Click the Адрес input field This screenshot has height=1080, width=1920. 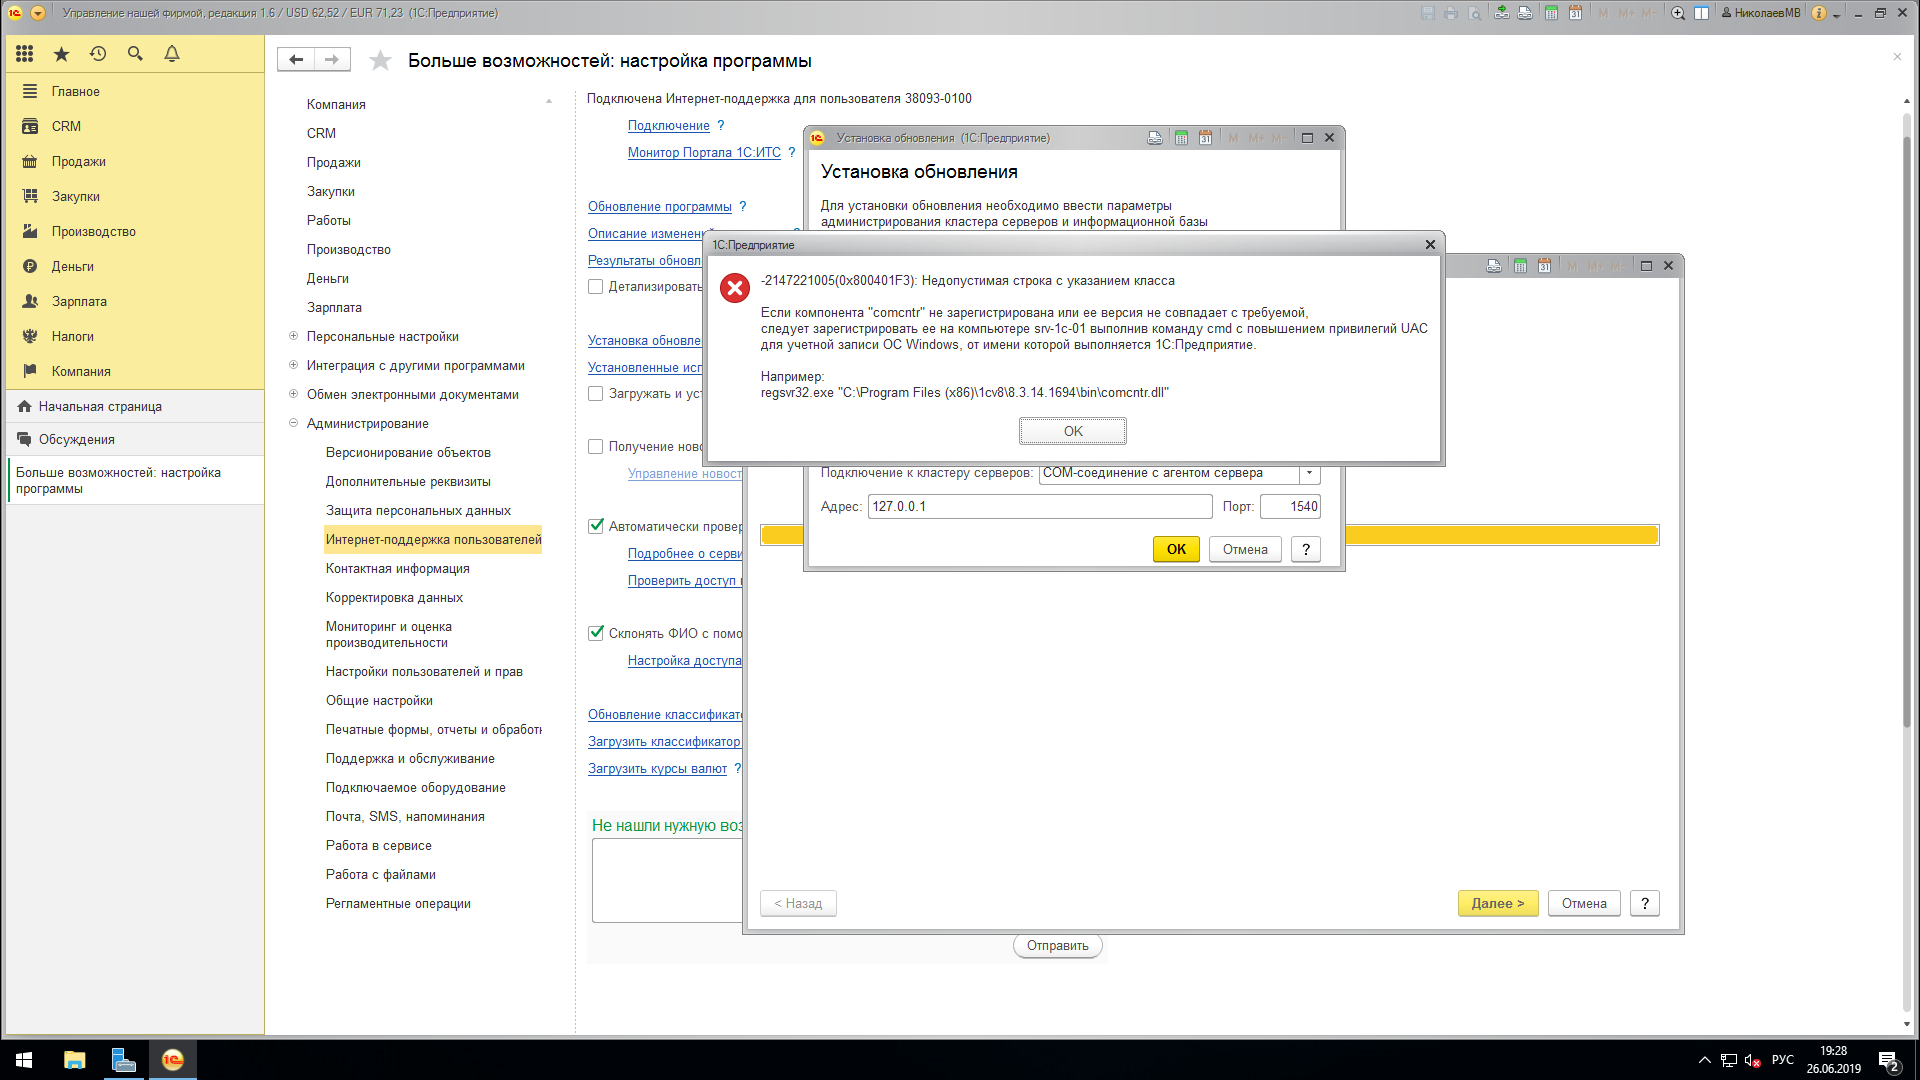pyautogui.click(x=1039, y=507)
